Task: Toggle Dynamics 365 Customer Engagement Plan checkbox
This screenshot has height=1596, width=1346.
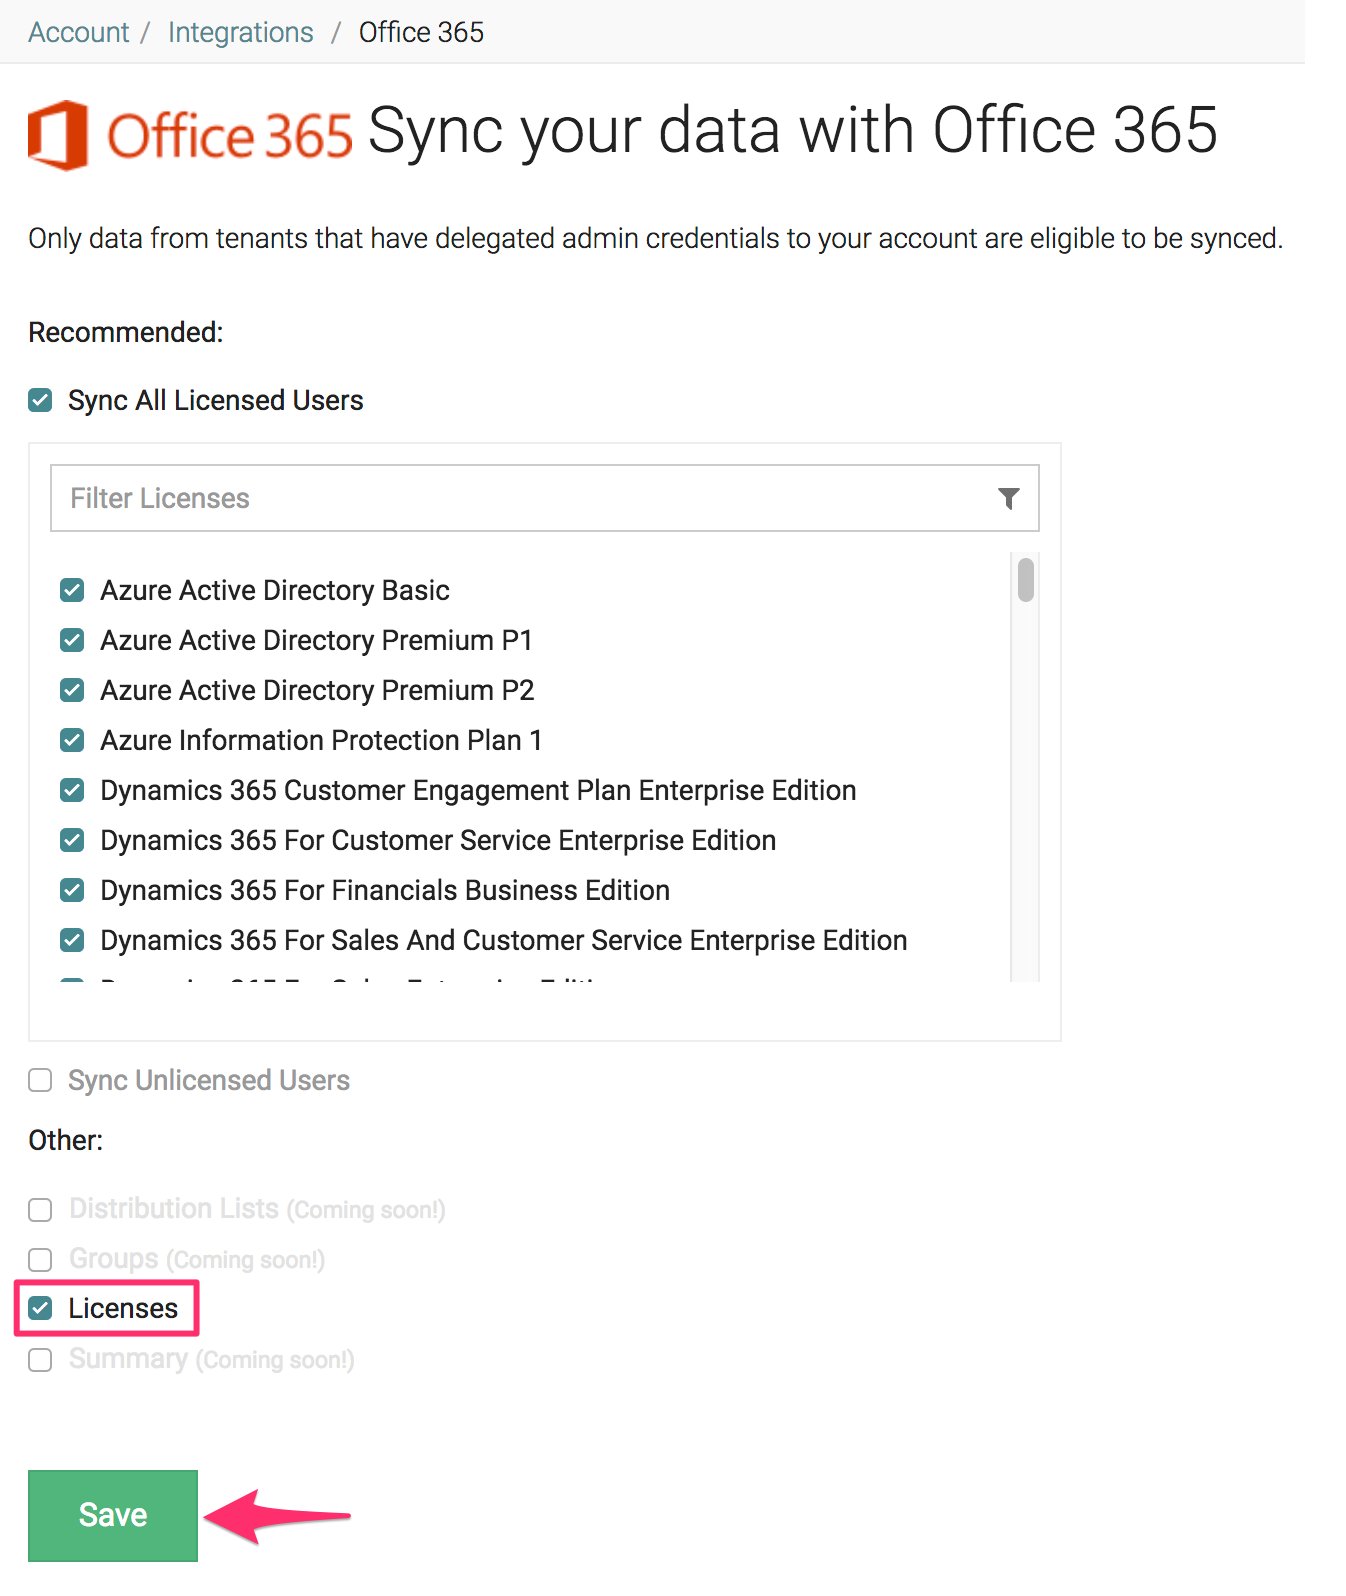Action: click(x=72, y=790)
